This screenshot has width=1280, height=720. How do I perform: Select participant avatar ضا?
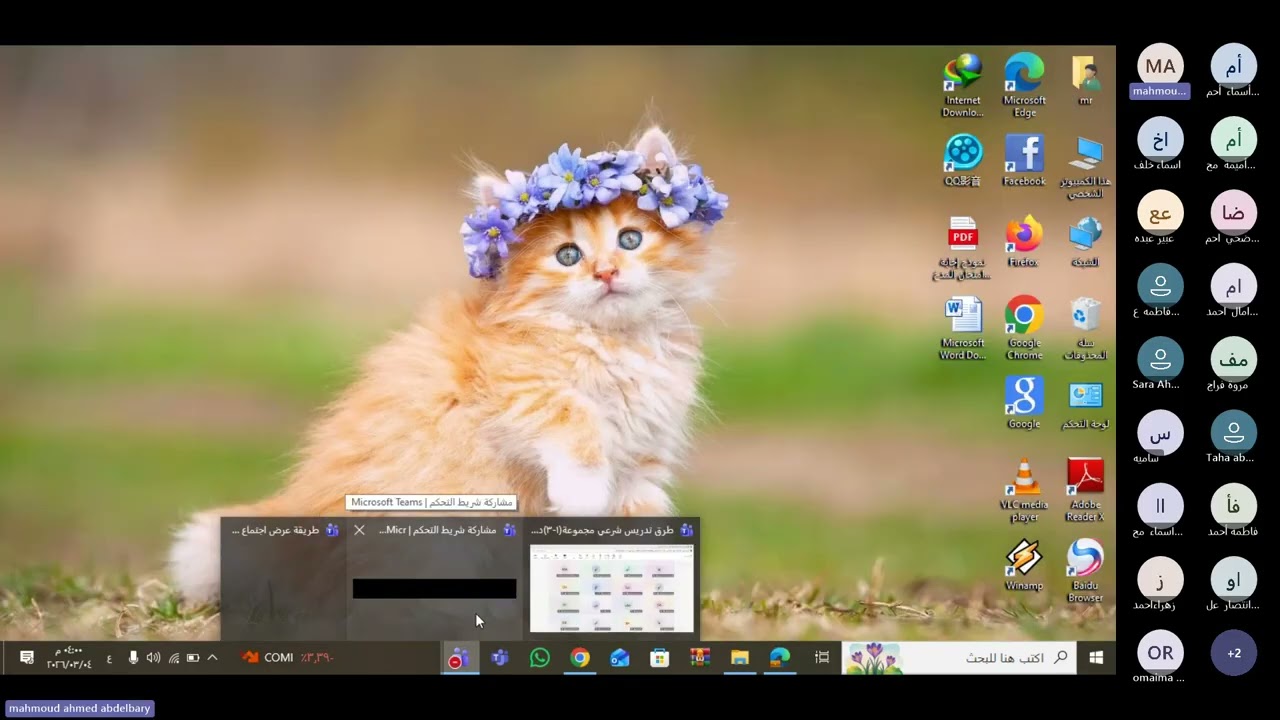(x=1234, y=213)
